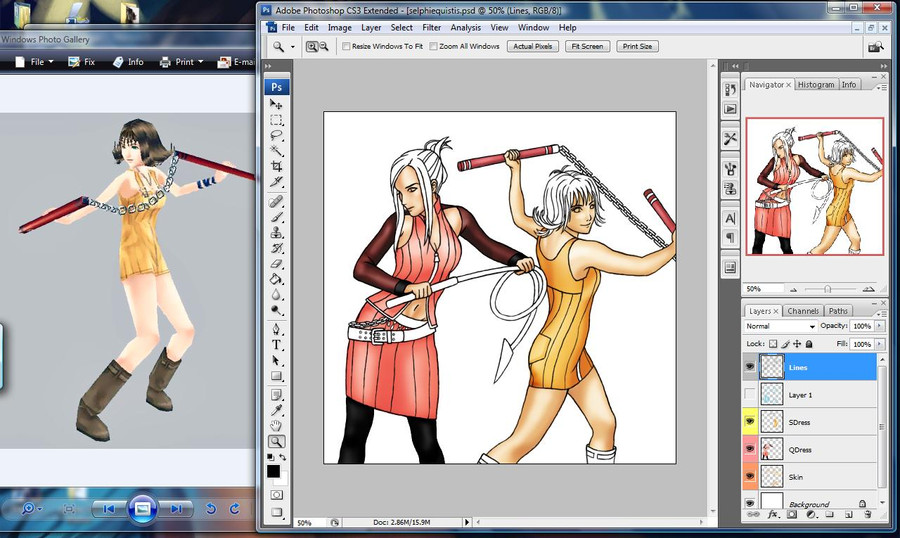Select the Hand tool

pos(276,425)
